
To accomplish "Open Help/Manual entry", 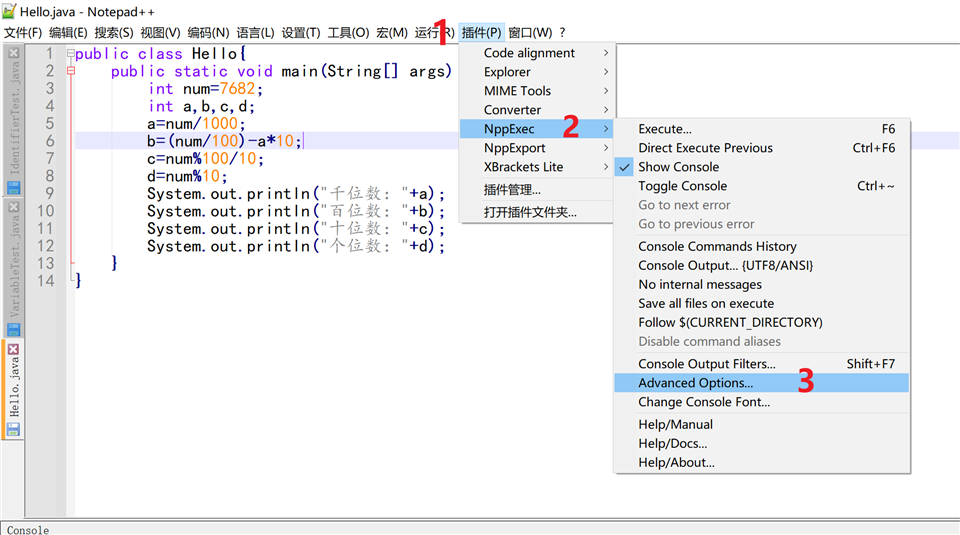I will (762, 425).
